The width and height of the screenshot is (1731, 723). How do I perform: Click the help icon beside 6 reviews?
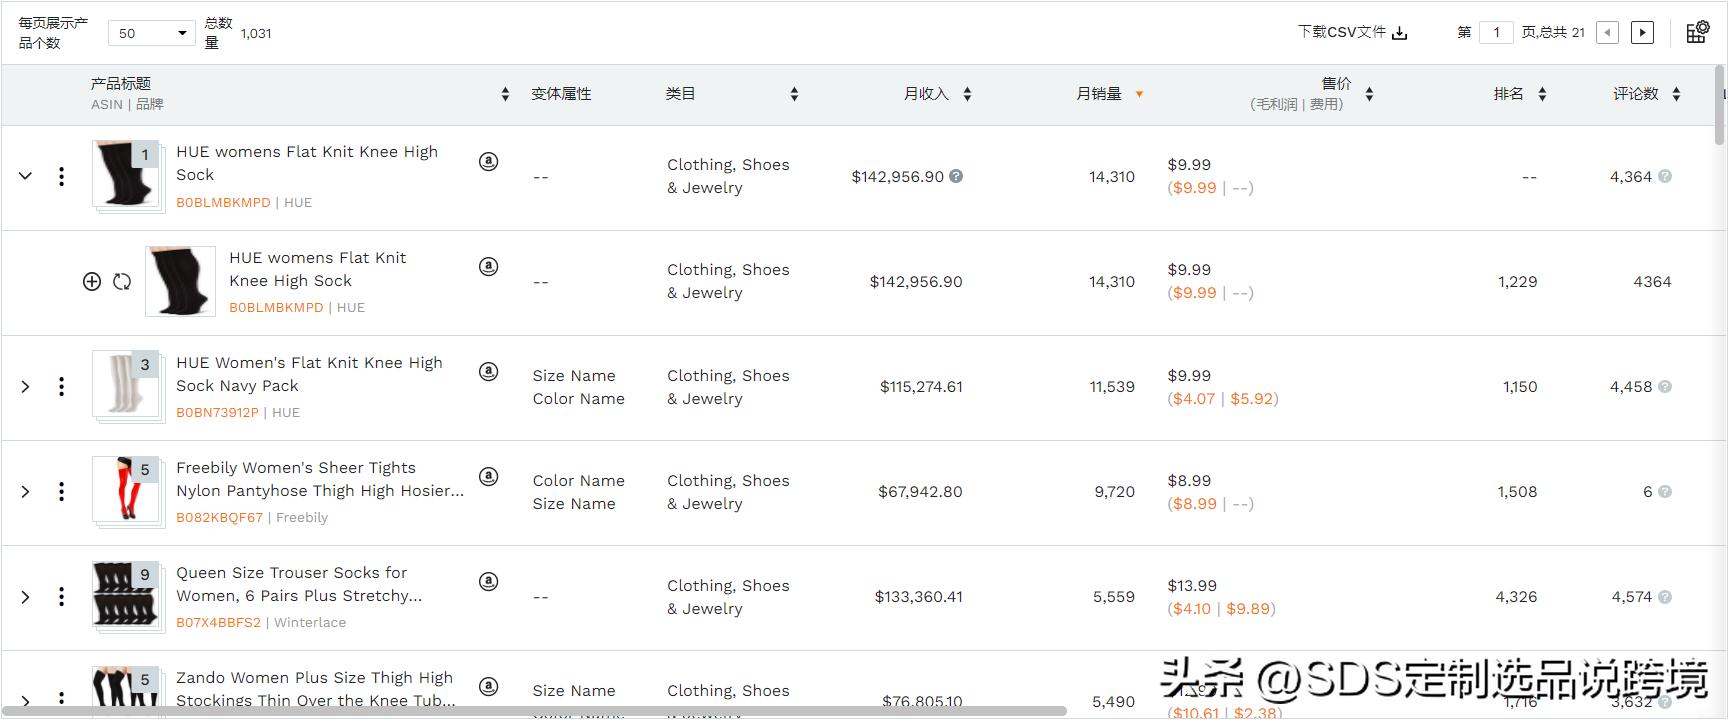point(1665,491)
